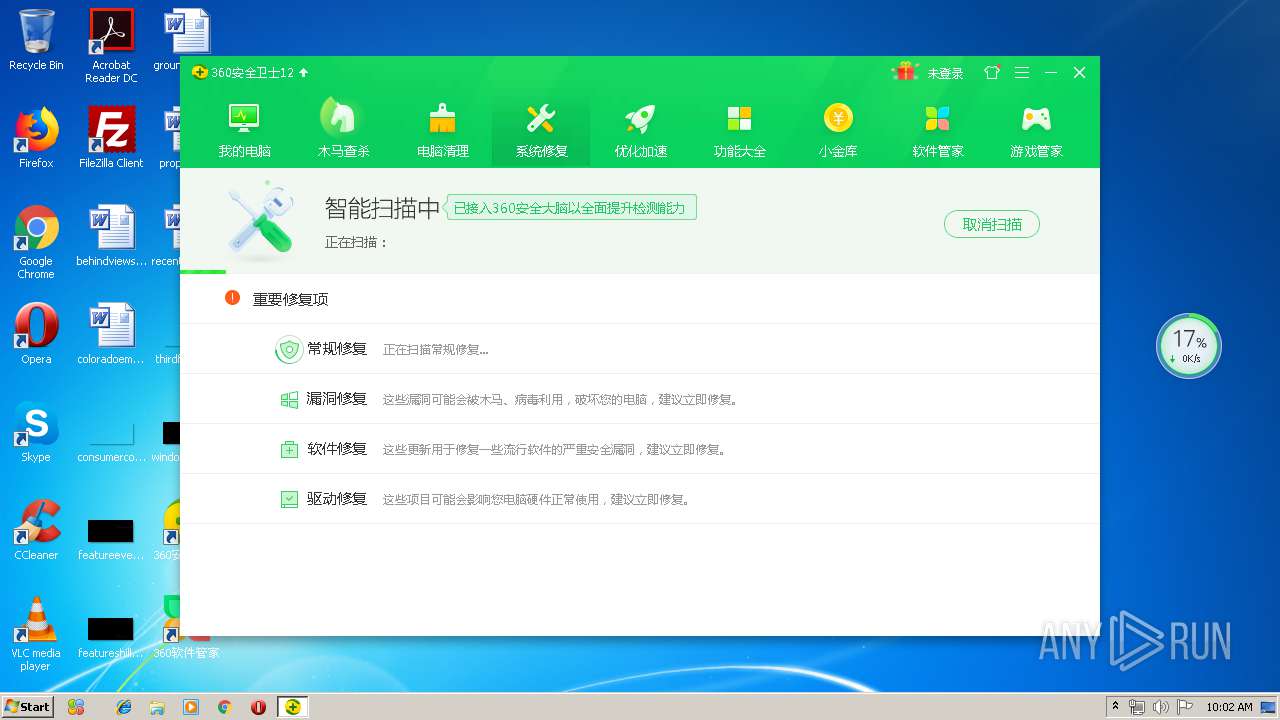
Task: Open 电脑清理 cleanup tab
Action: click(x=442, y=129)
